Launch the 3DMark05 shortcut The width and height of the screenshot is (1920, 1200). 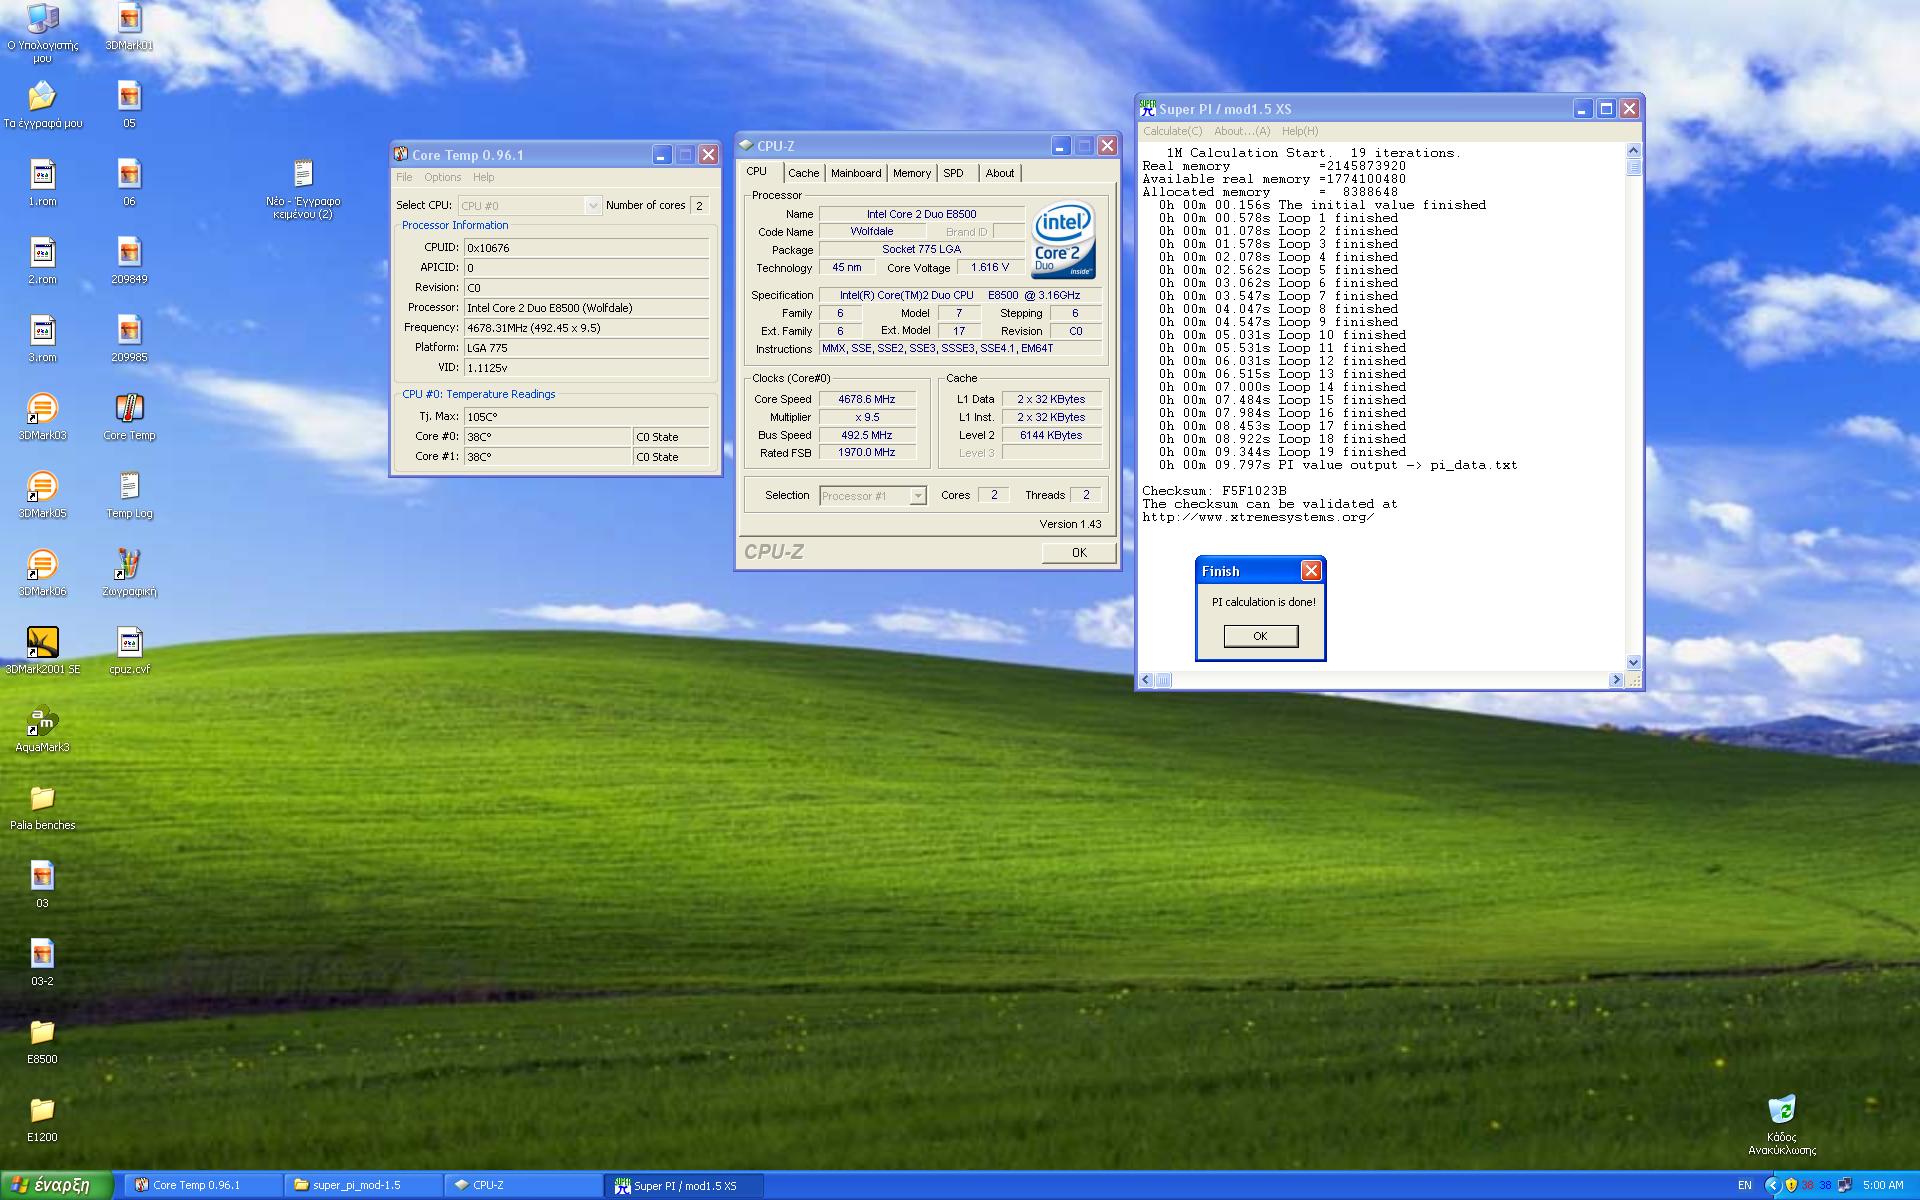pos(42,495)
